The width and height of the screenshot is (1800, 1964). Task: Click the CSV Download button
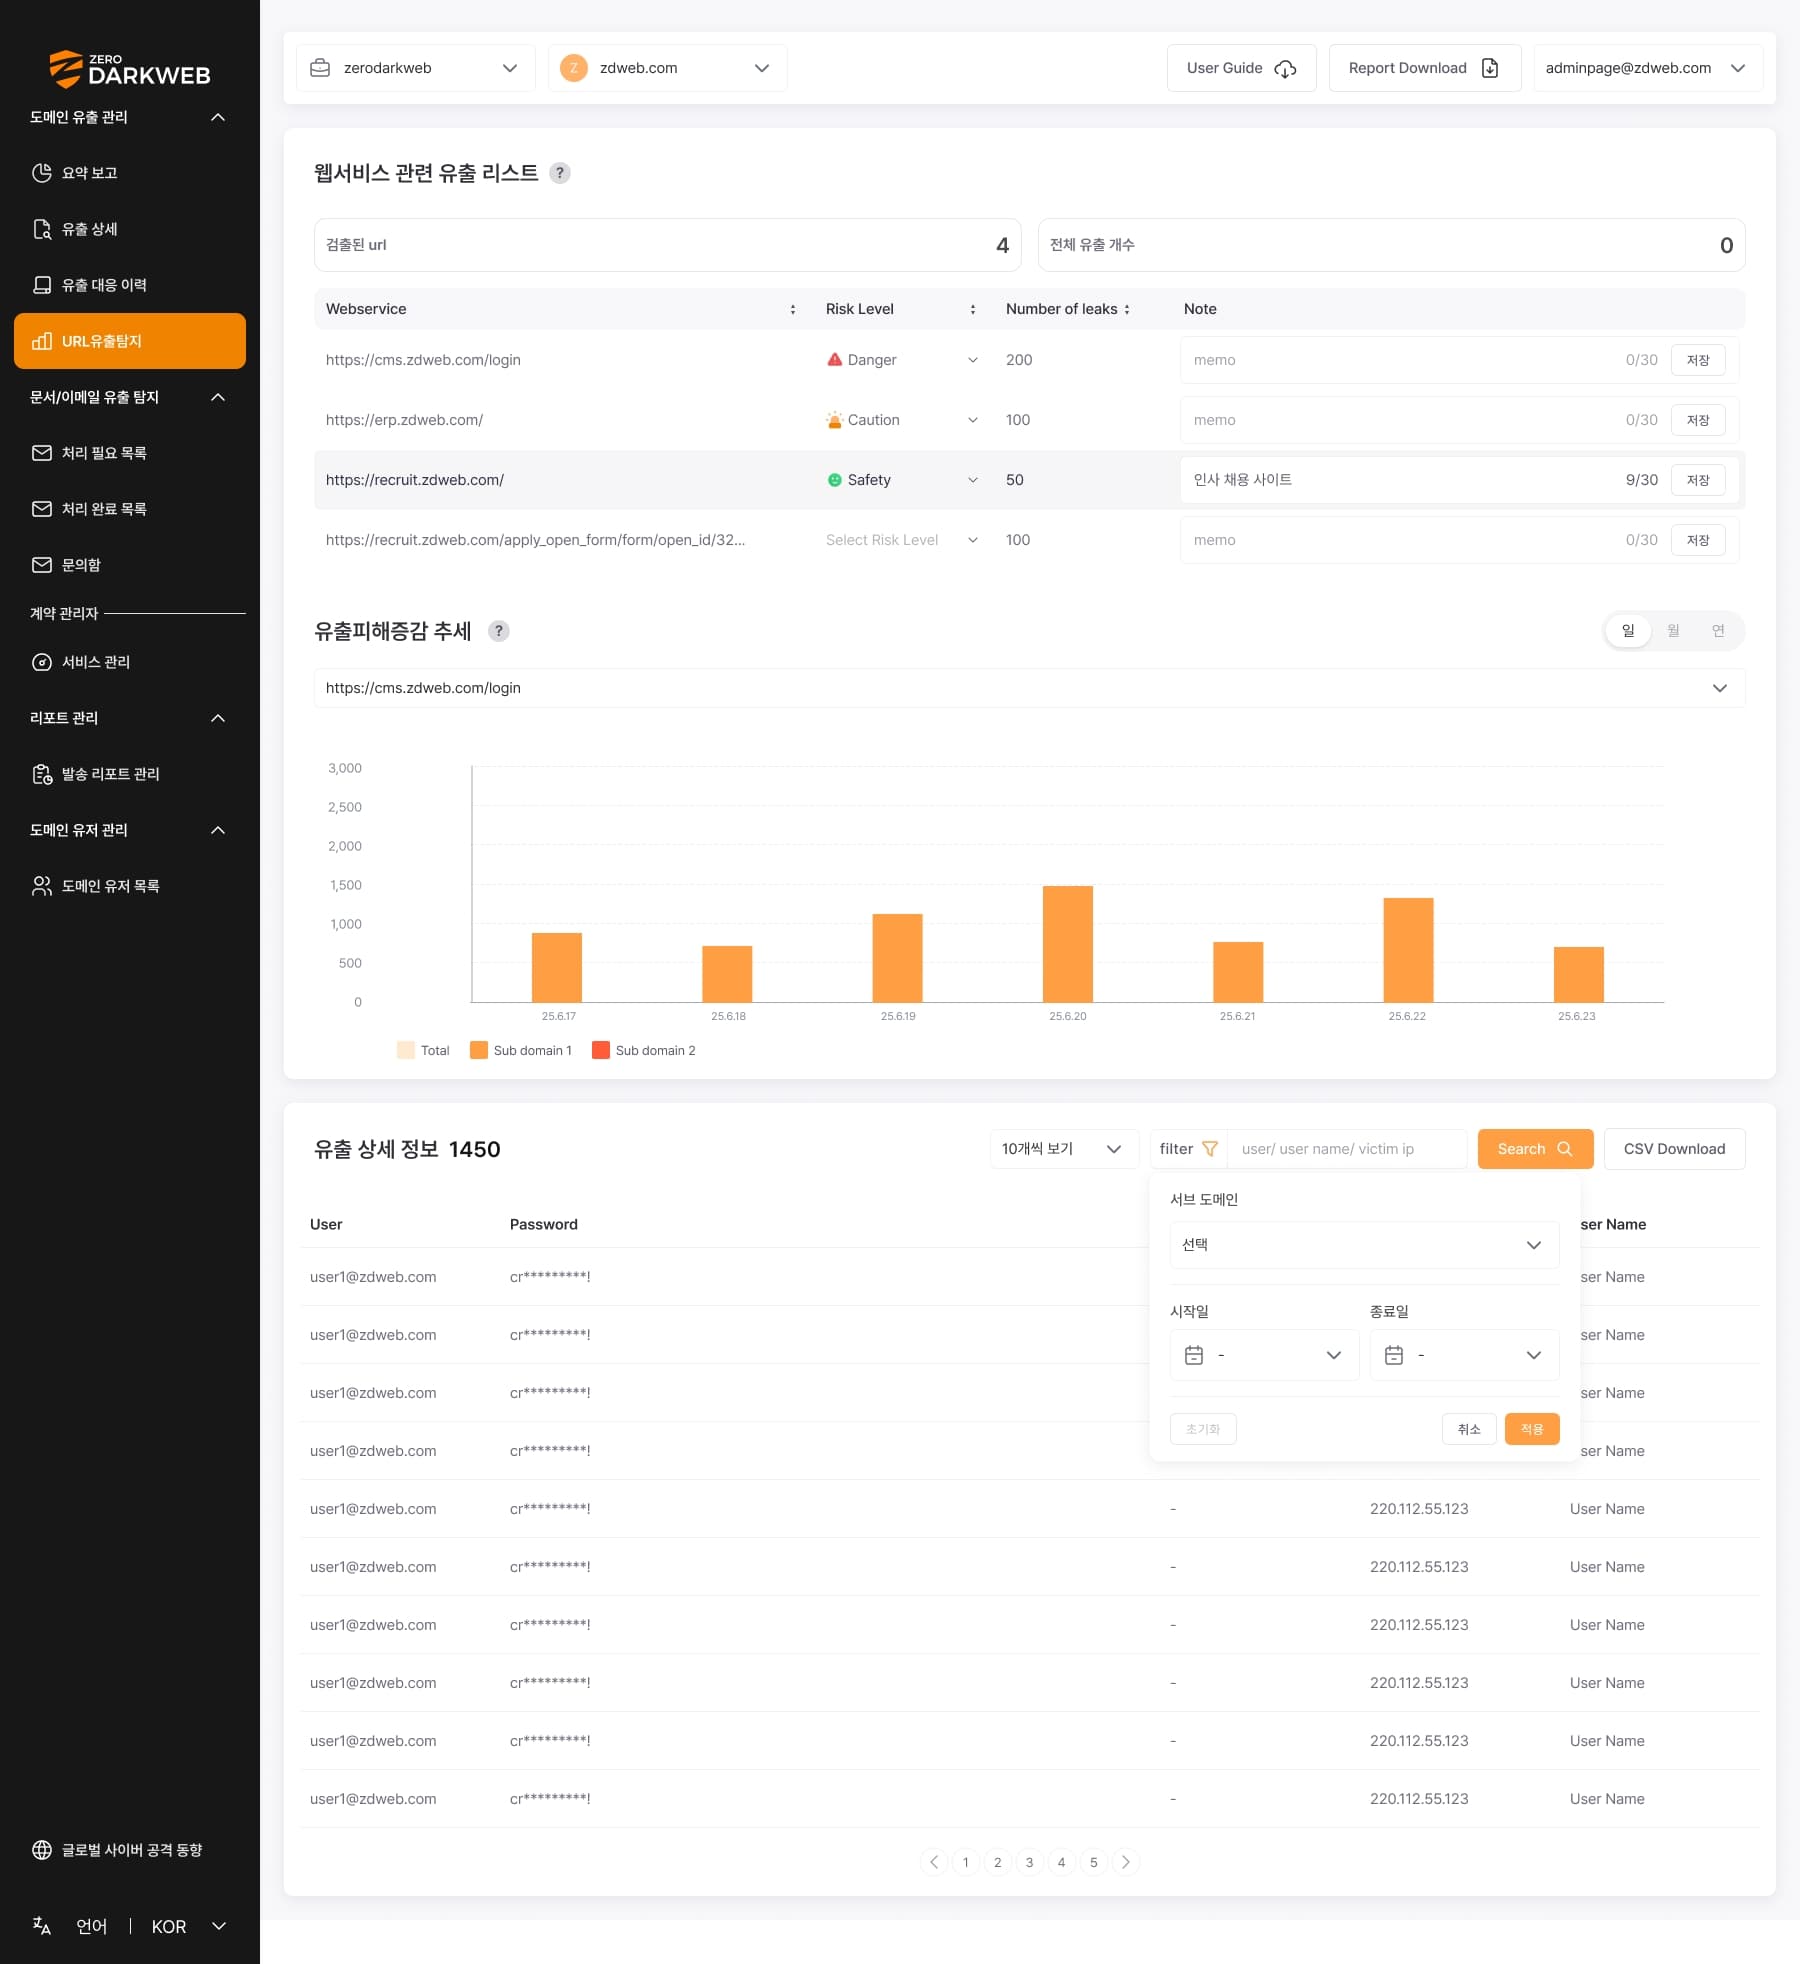(1674, 1149)
